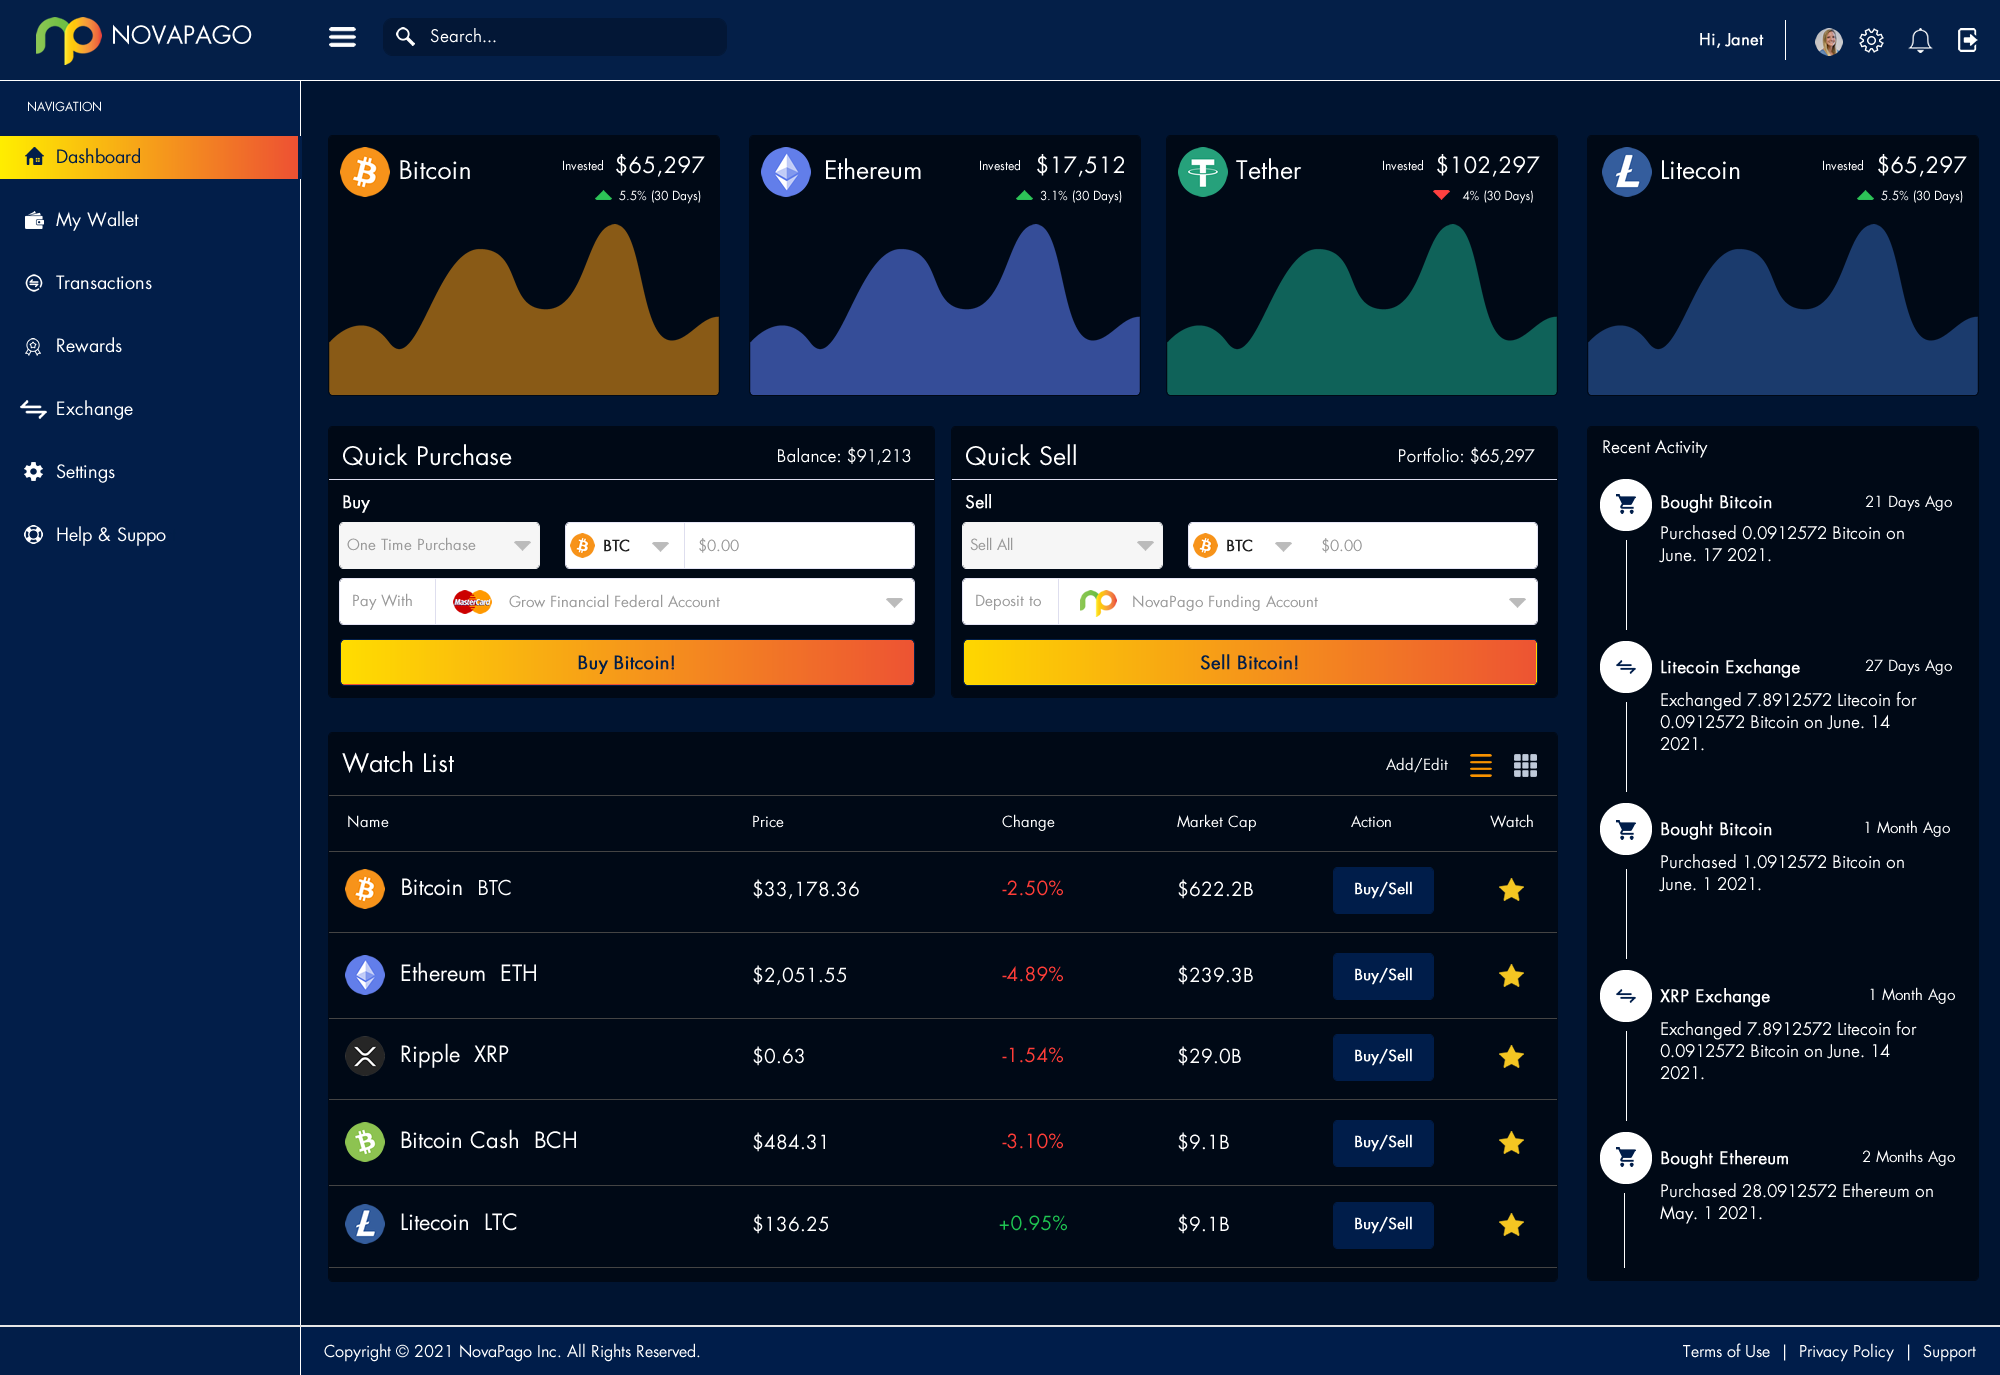Open the Privacy Policy footer link
This screenshot has height=1375, width=2000.
(1845, 1351)
